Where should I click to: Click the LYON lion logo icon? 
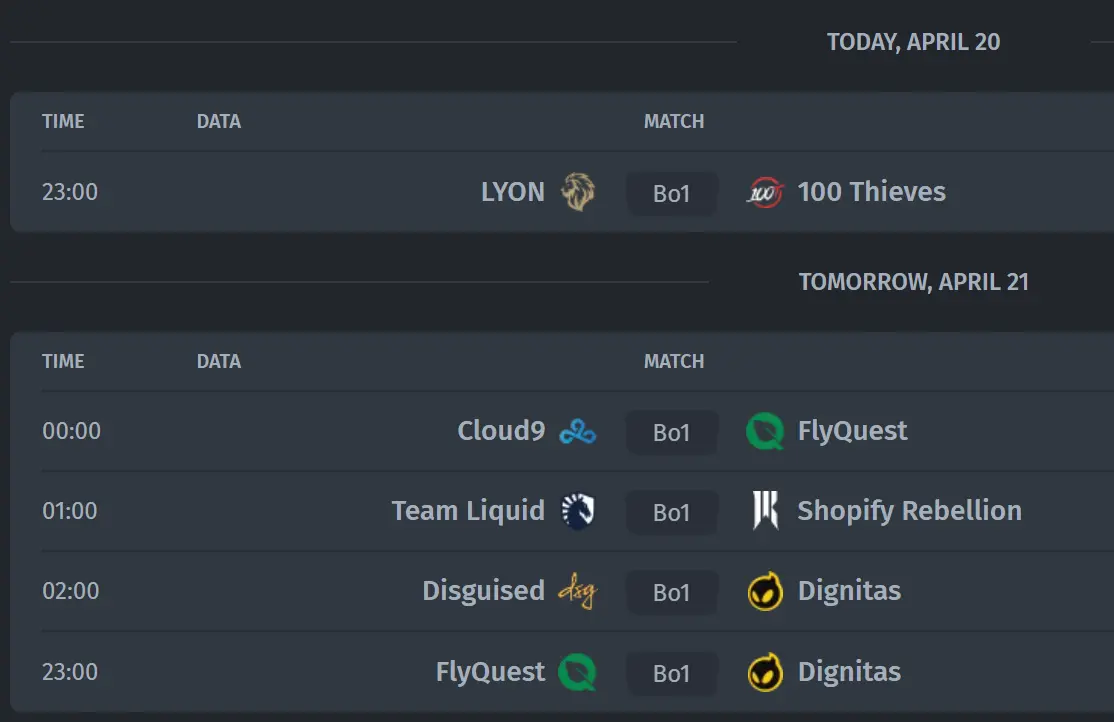[578, 192]
